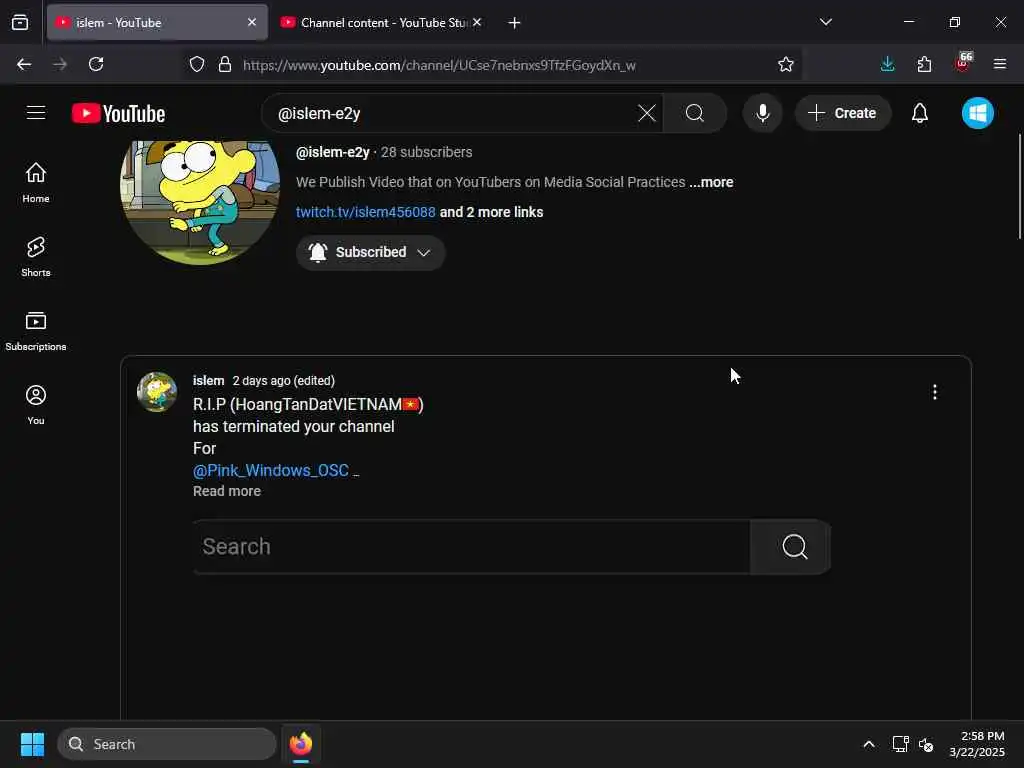The height and width of the screenshot is (768, 1024).
Task: Click the post author's small avatar
Action: point(157,392)
